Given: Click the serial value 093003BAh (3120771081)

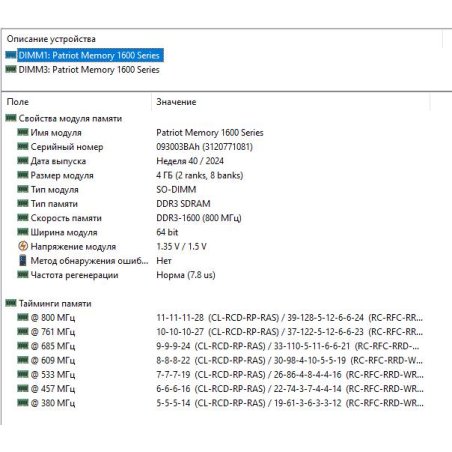Looking at the screenshot, I should [204, 147].
